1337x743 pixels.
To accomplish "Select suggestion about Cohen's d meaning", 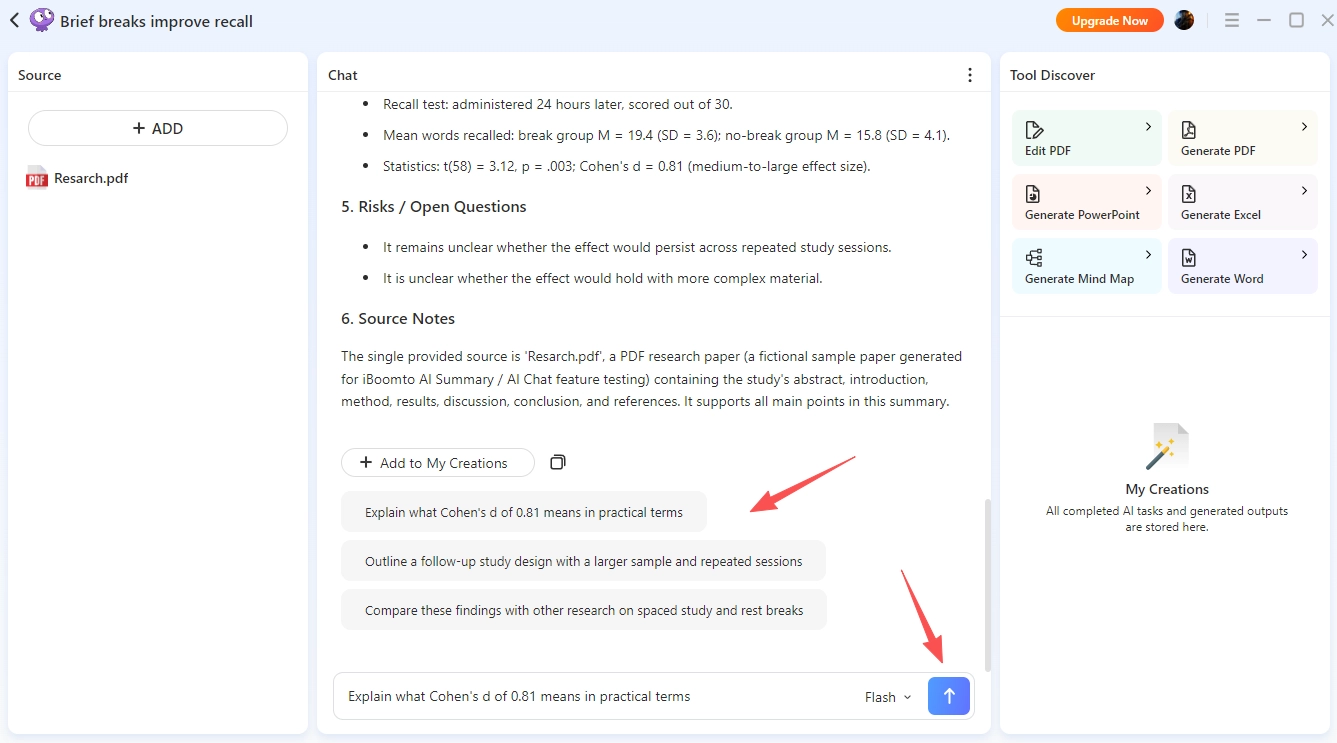I will 524,512.
